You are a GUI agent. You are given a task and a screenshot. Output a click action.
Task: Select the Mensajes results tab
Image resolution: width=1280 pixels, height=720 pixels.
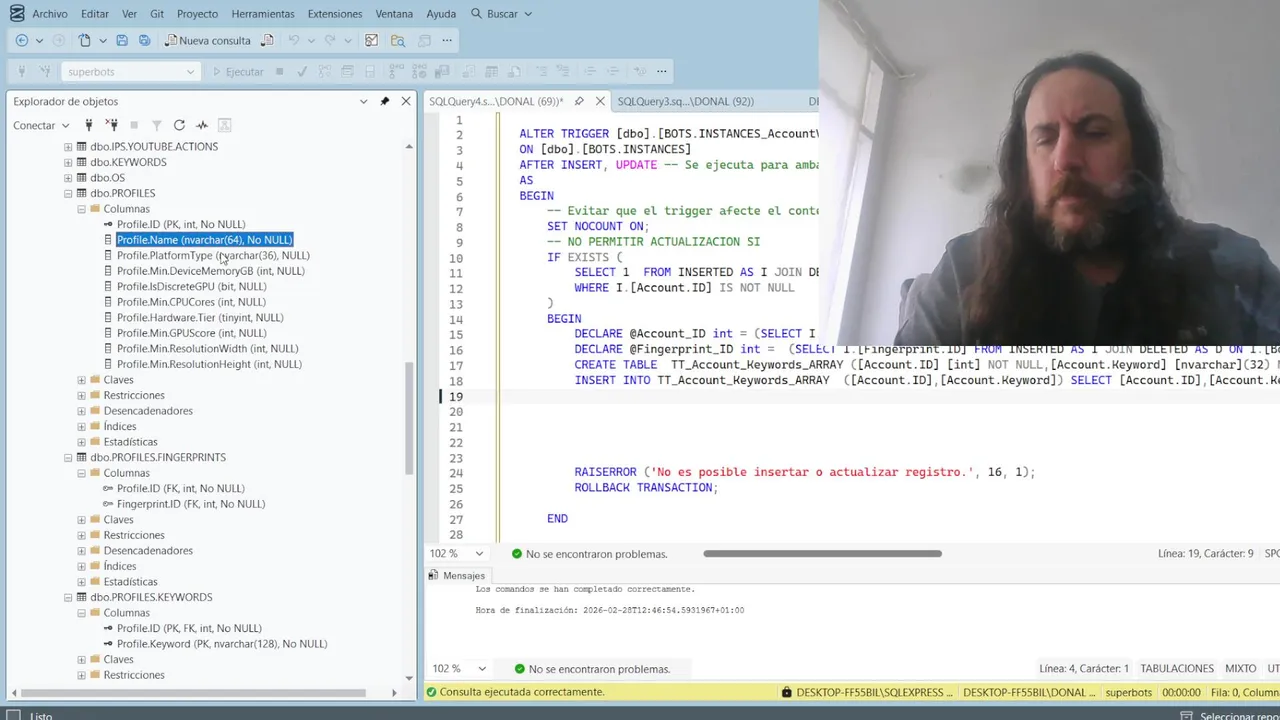[x=457, y=576]
